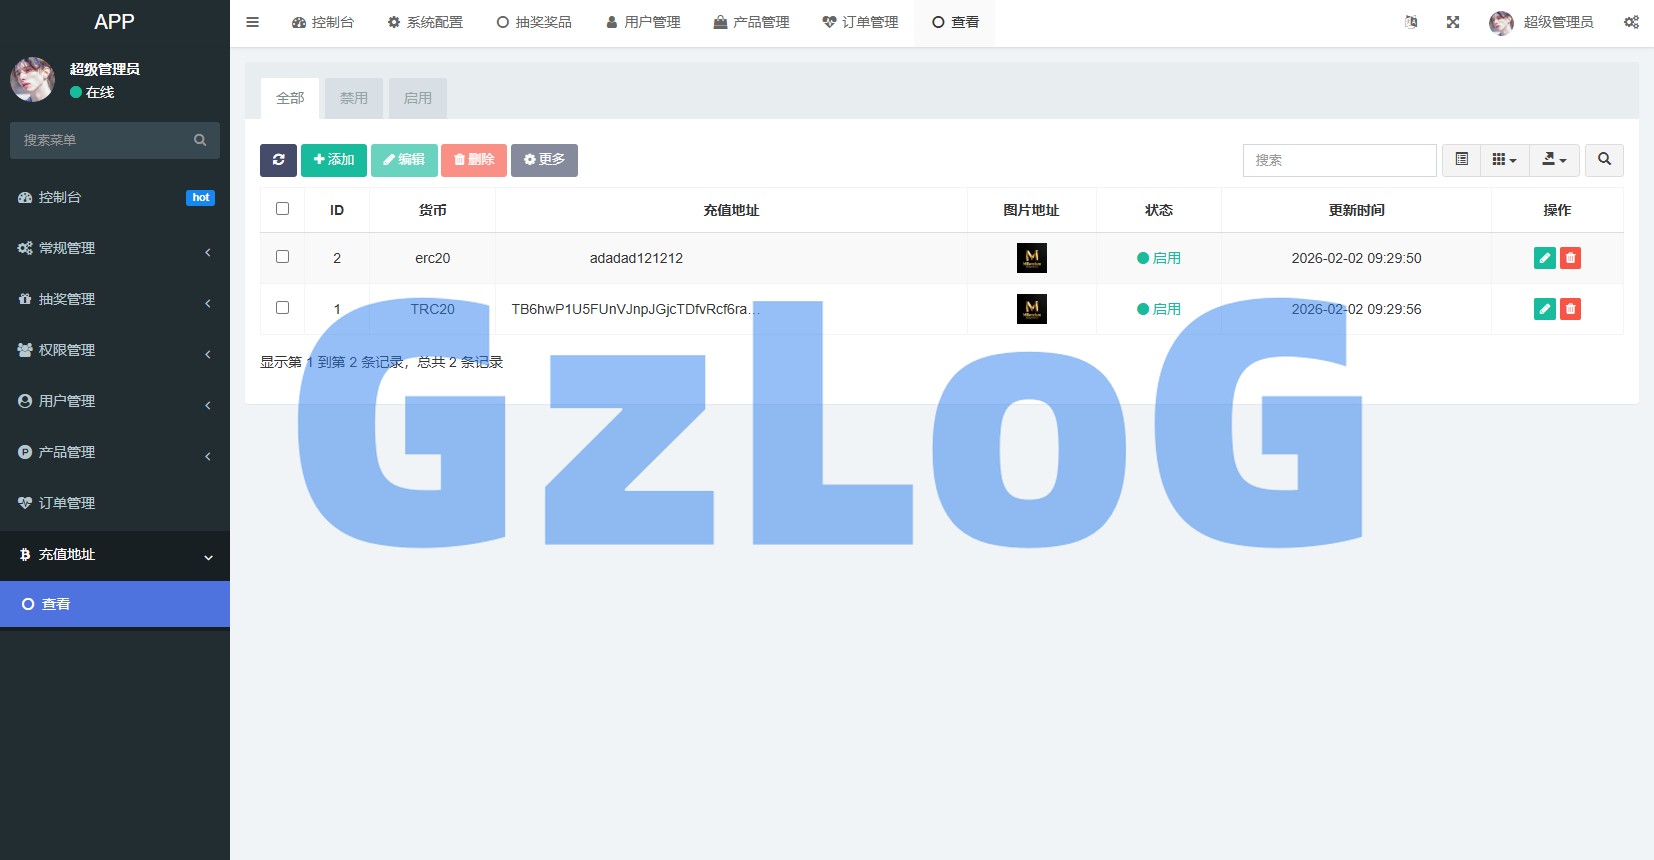Expand 产品管理 sidebar menu
This screenshot has height=860, width=1654.
(x=115, y=452)
